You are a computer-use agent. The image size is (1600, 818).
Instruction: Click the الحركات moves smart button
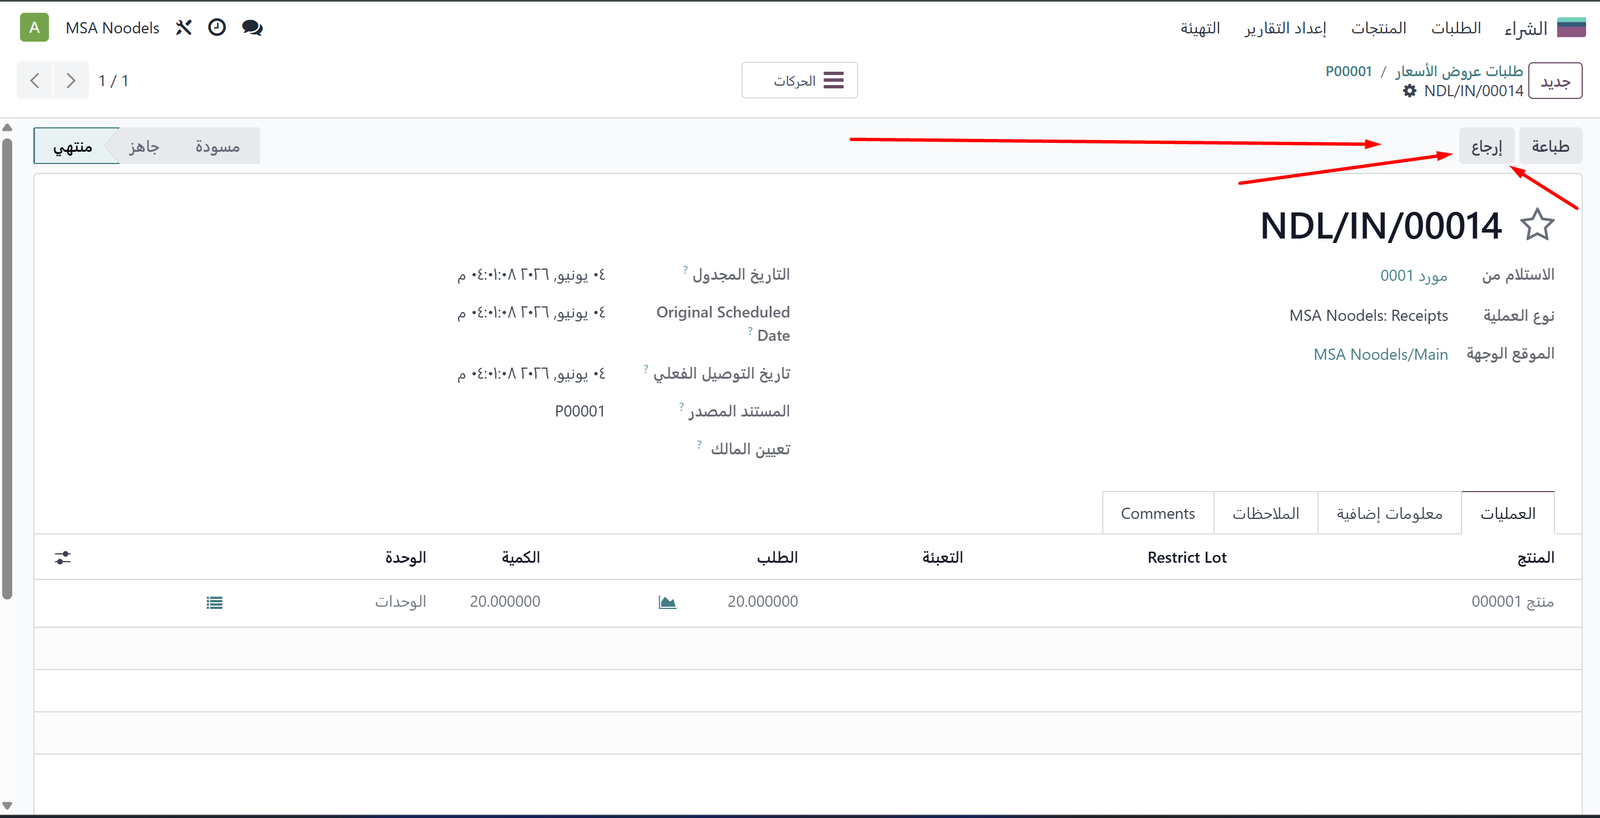click(799, 81)
